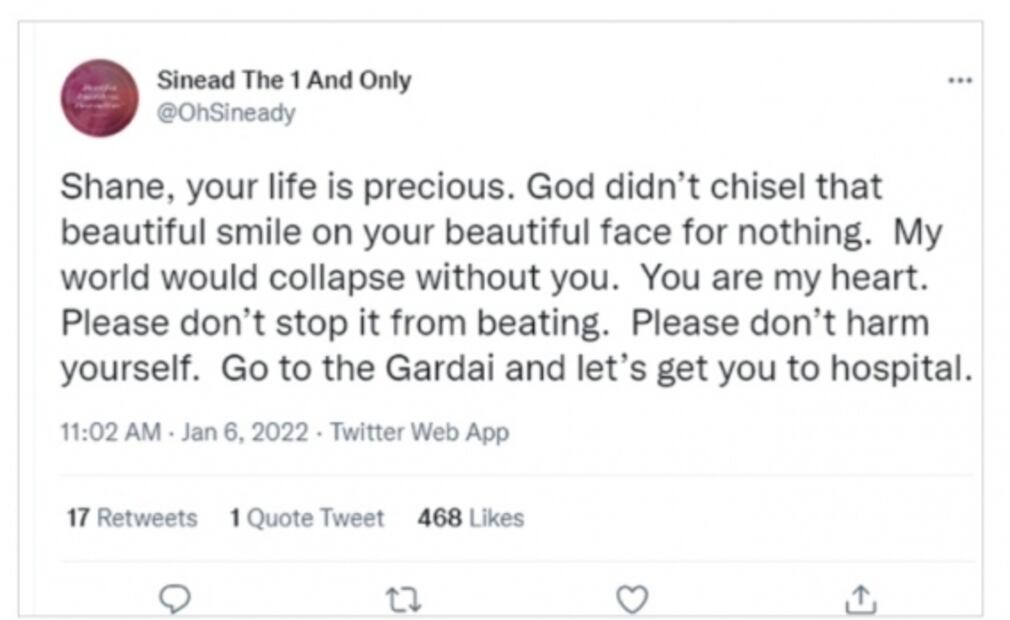Like the tweet with heart icon
Image resolution: width=1010 pixels, height=620 pixels.
pos(630,598)
